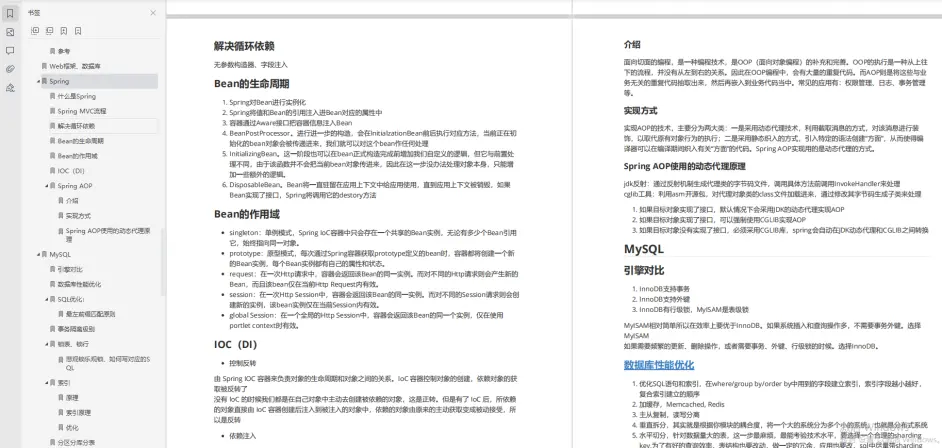The width and height of the screenshot is (942, 448).
Task: Select the SQL优化 bookmark label
Action: (x=71, y=299)
